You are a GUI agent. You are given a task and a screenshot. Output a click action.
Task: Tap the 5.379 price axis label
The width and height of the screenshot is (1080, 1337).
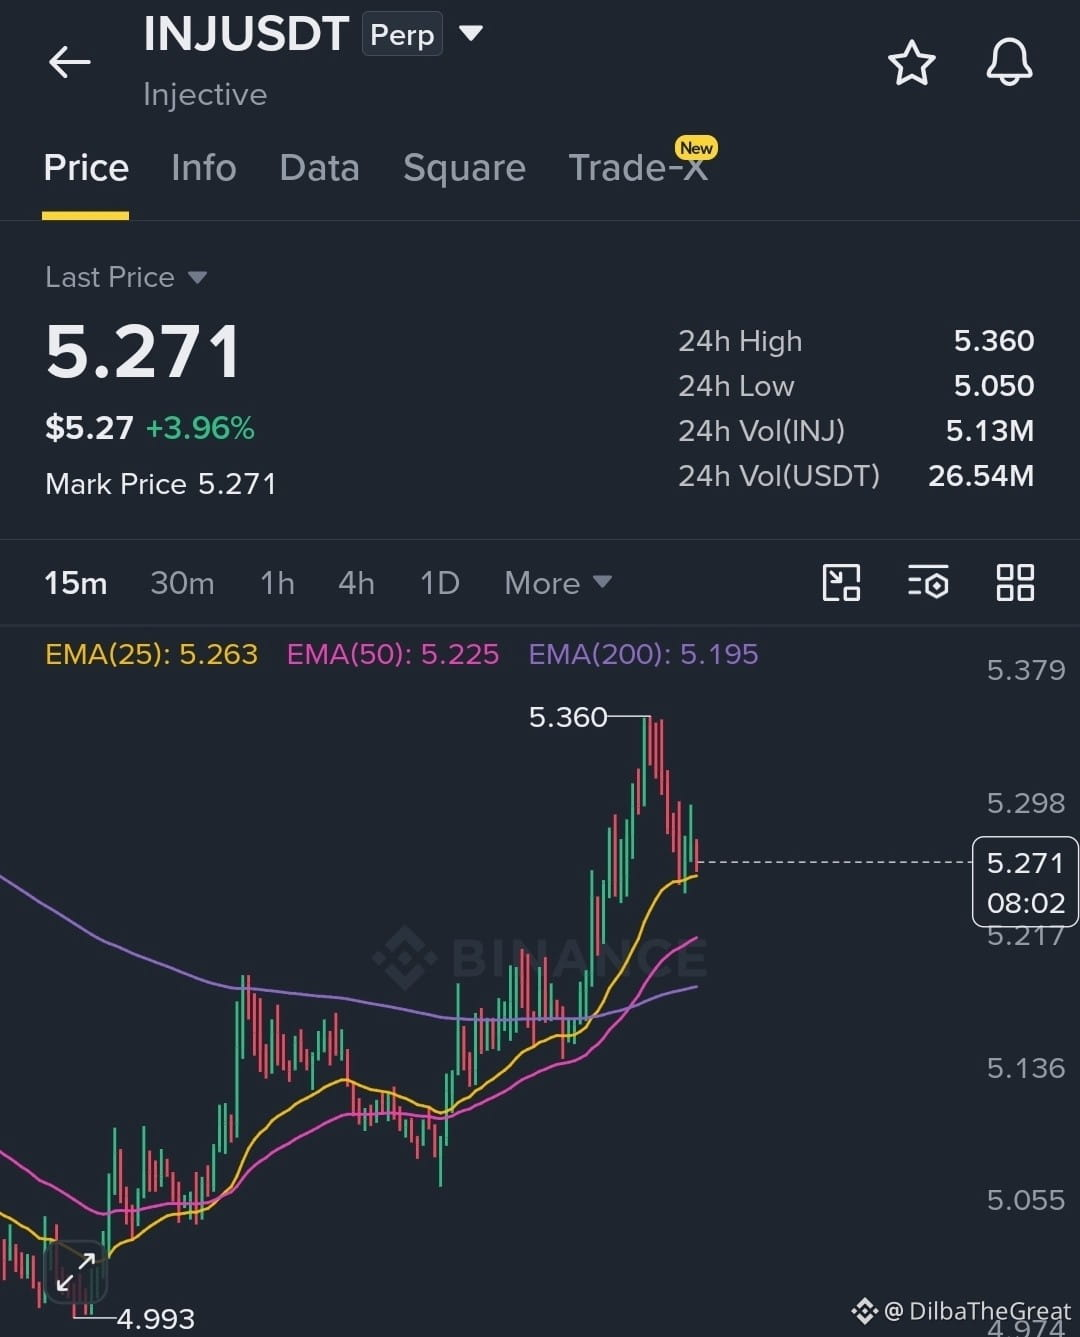tap(1026, 670)
